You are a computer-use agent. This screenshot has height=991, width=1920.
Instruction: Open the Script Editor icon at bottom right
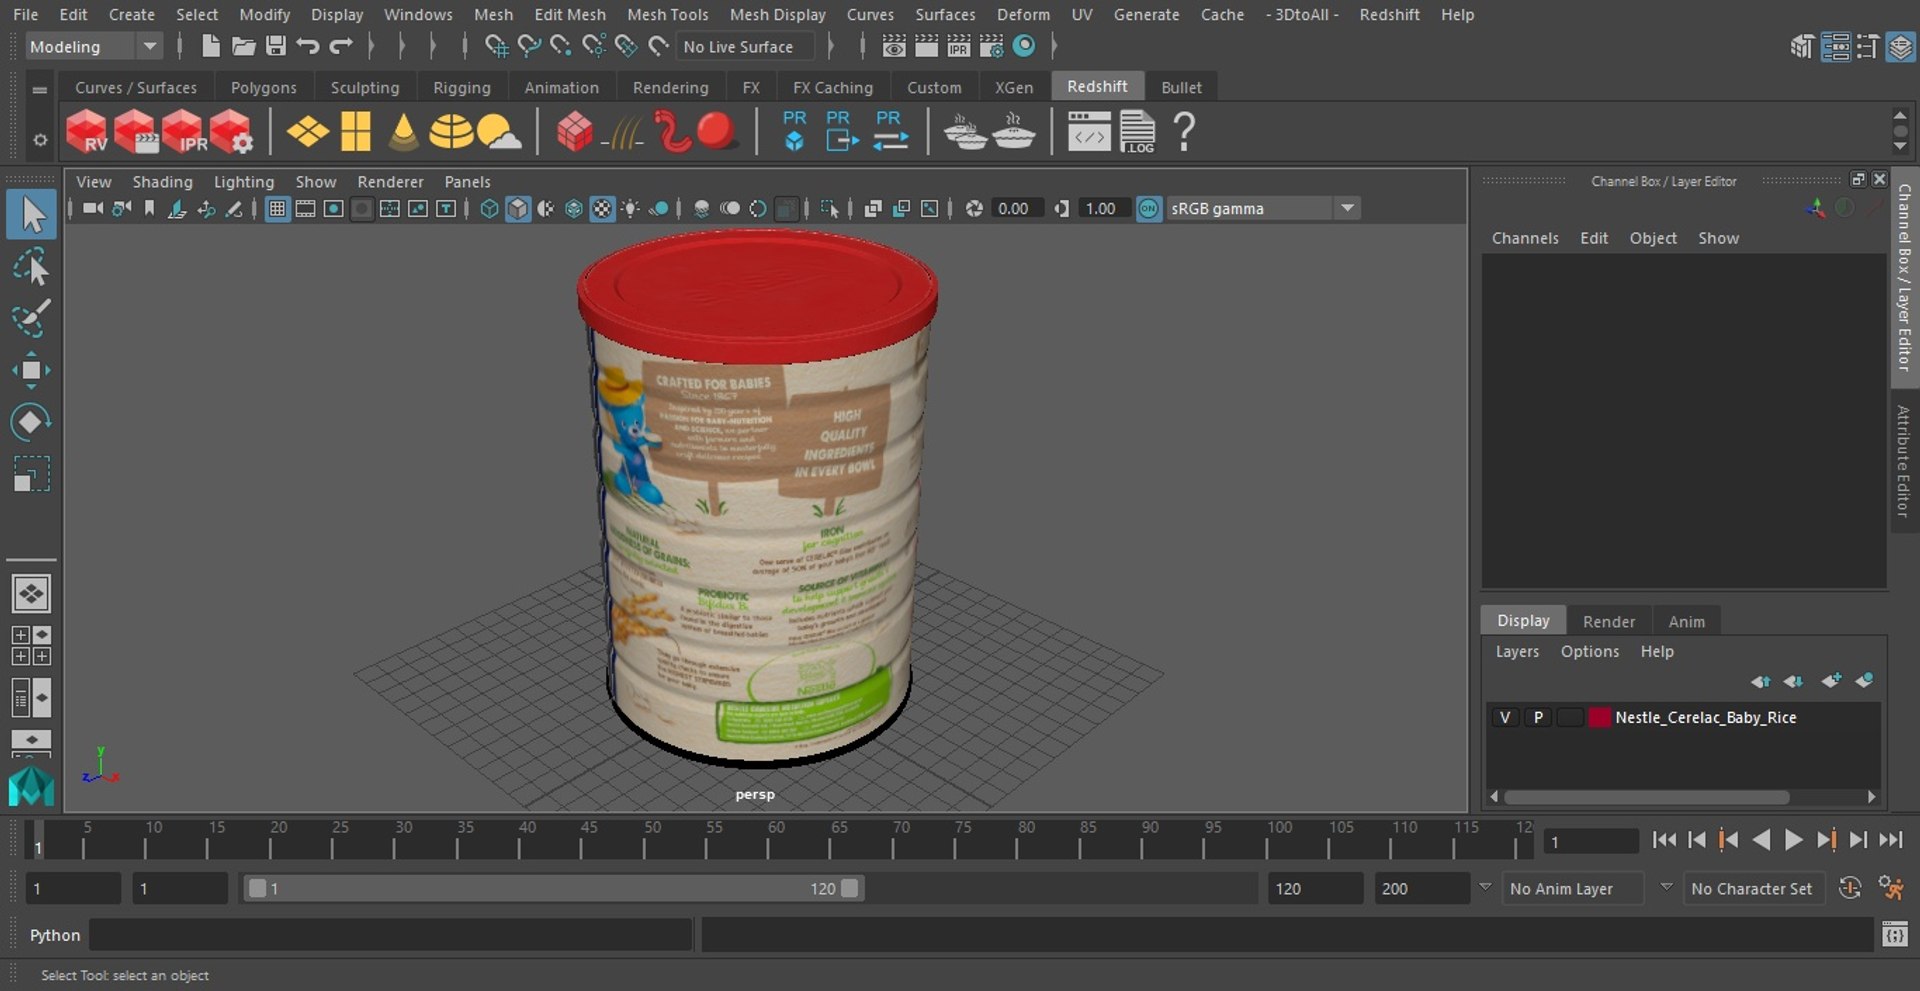1894,934
